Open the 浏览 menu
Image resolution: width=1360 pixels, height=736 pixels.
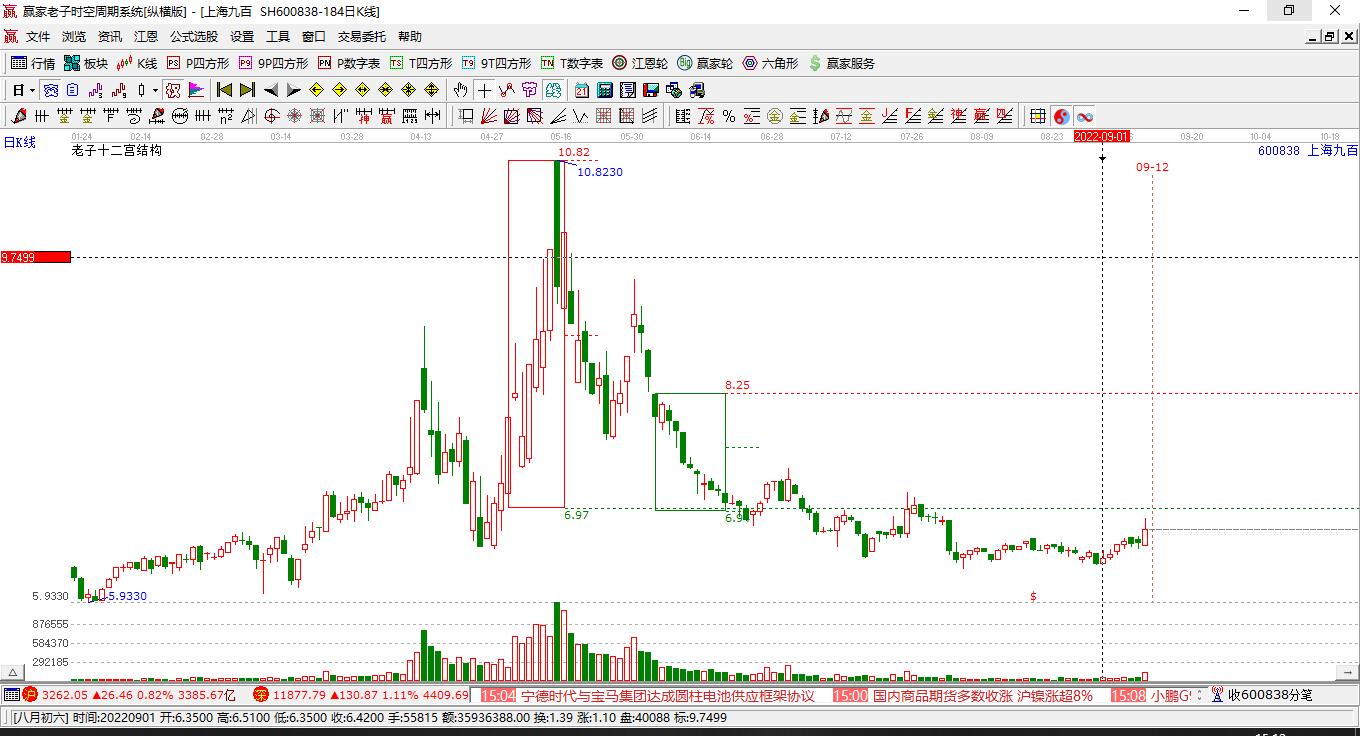click(74, 37)
